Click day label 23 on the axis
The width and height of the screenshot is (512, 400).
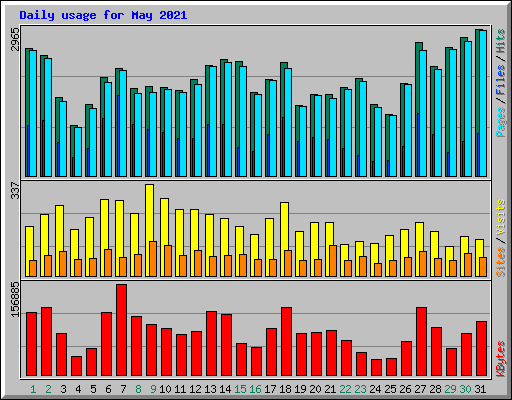click(x=360, y=389)
